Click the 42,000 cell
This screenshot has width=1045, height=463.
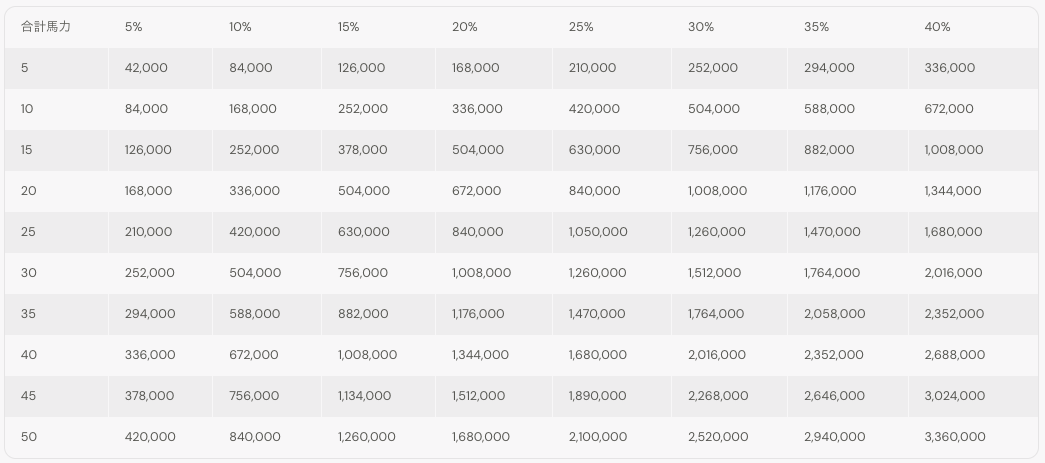click(146, 68)
